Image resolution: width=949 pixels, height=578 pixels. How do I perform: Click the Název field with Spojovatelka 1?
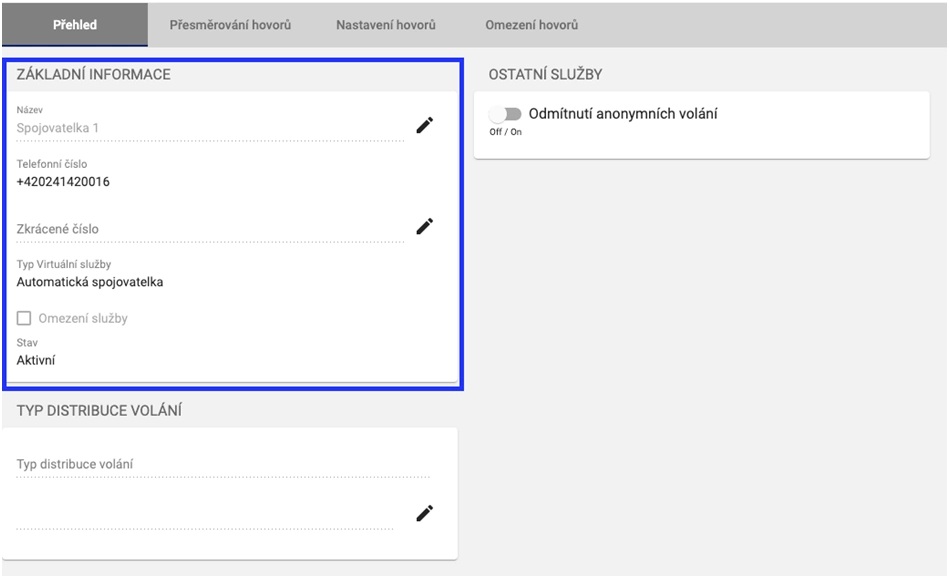(x=210, y=128)
